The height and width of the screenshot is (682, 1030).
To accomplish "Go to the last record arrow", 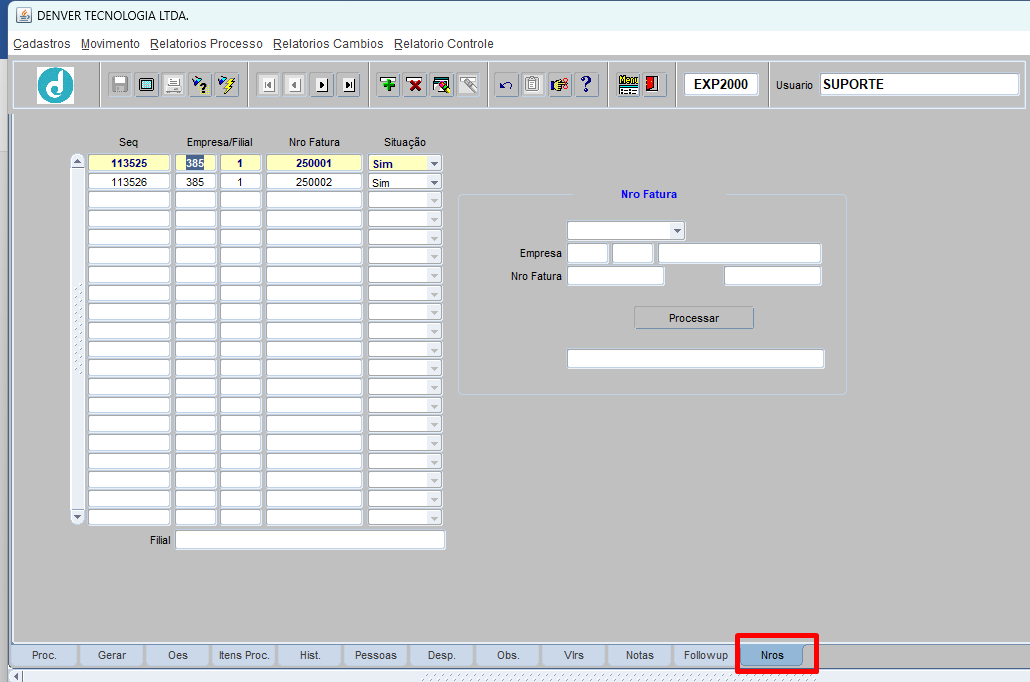I will tap(348, 85).
